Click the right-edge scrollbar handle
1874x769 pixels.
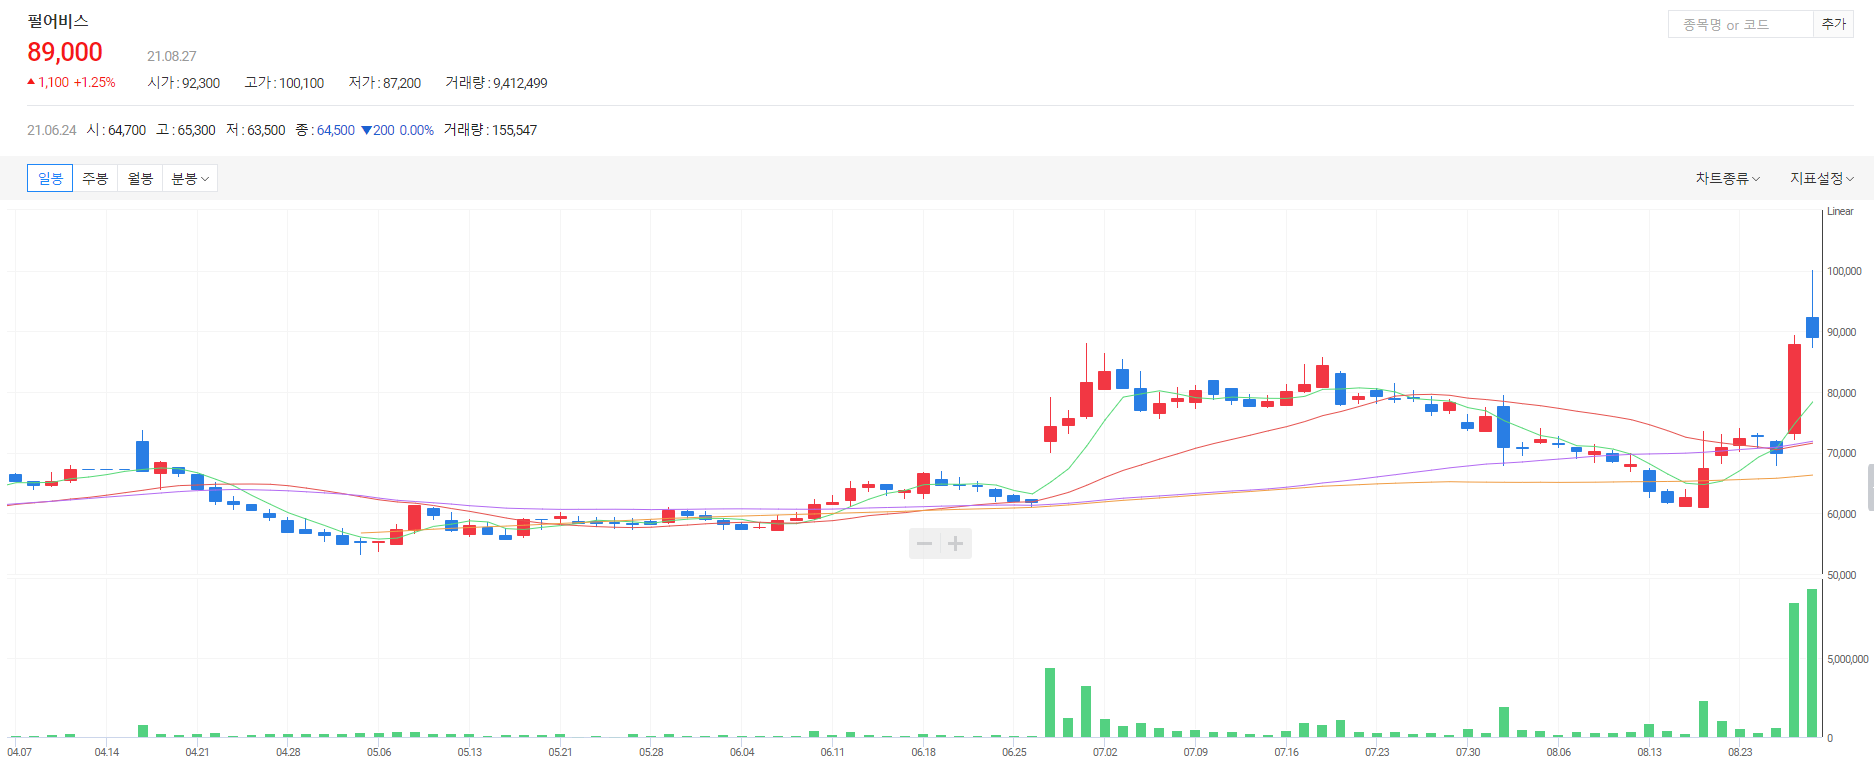[x=1870, y=487]
